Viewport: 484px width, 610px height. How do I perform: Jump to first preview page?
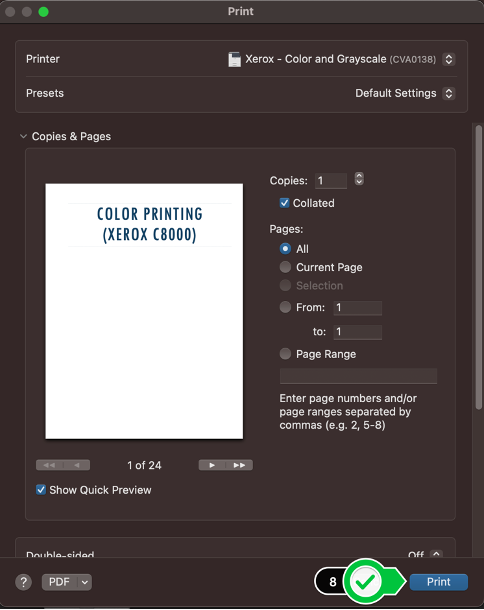pyautogui.click(x=49, y=465)
